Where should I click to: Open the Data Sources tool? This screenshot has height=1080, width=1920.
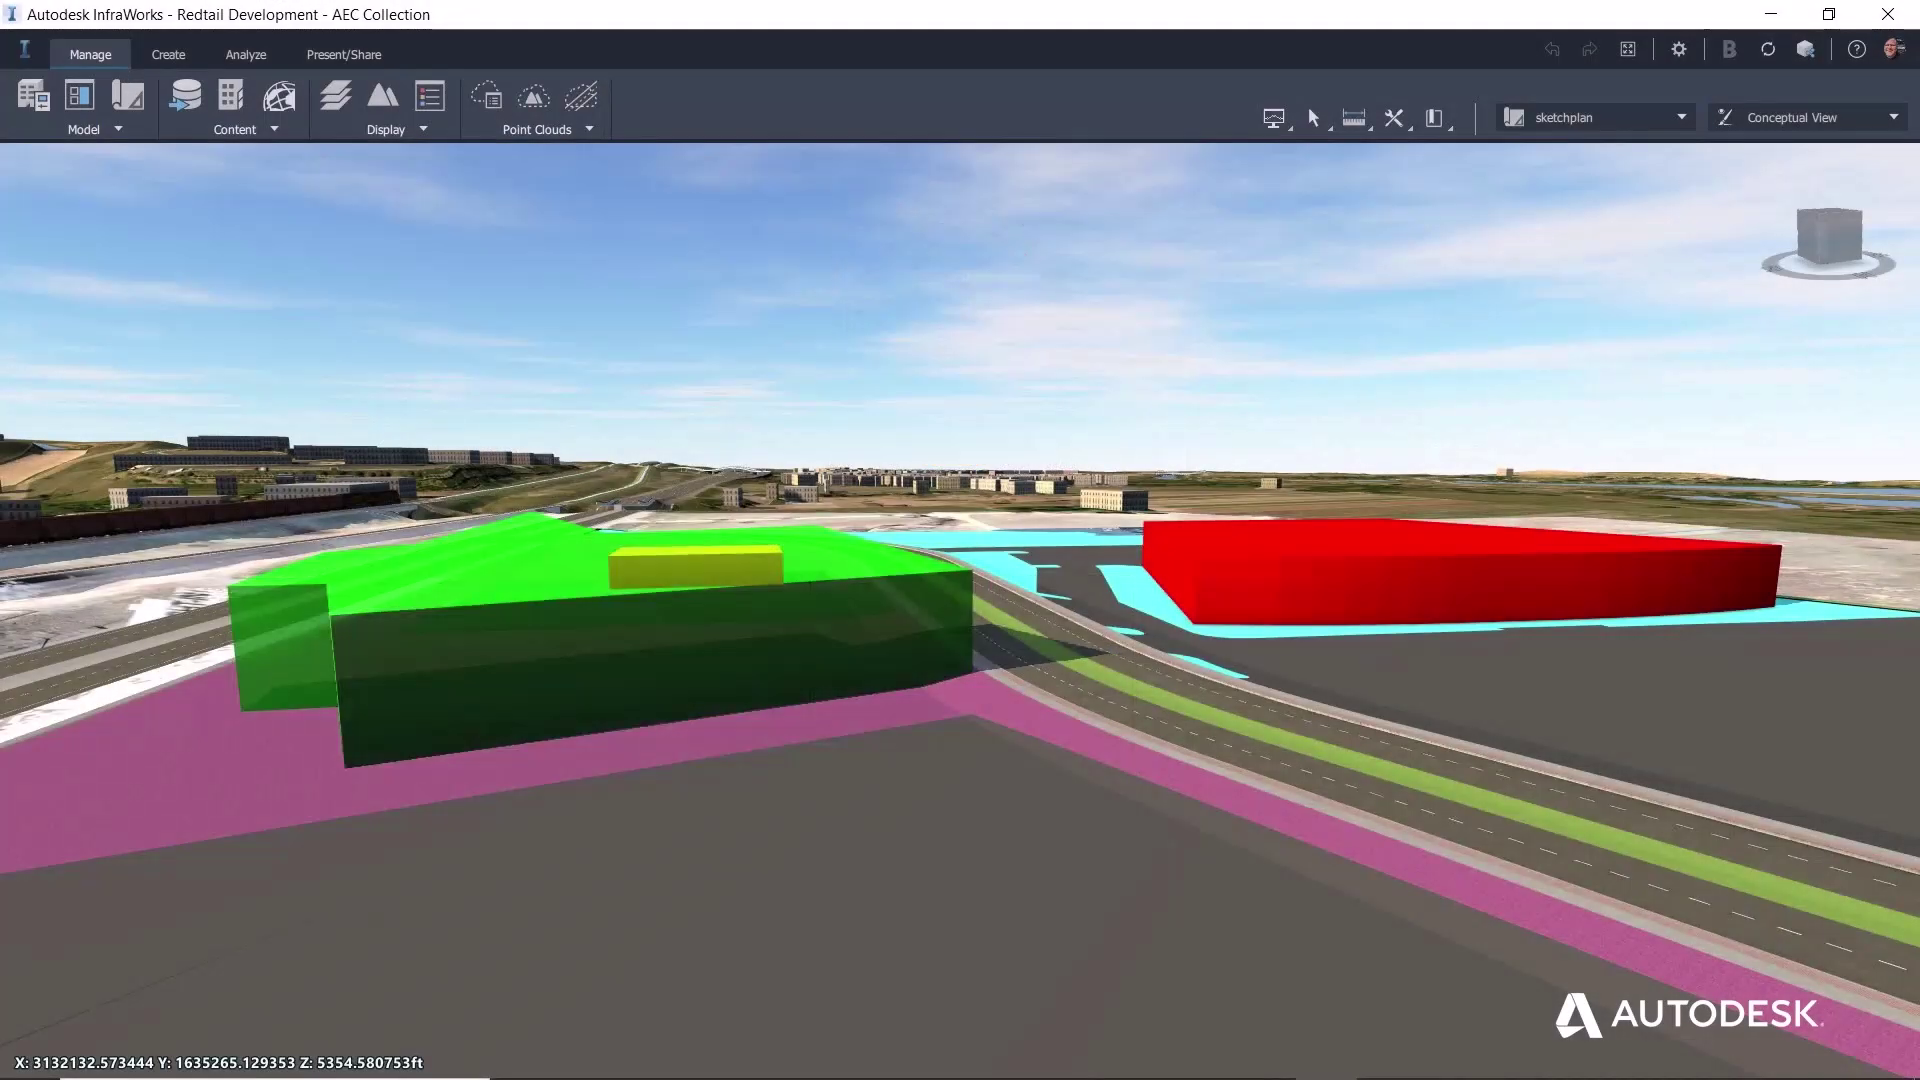click(x=185, y=95)
